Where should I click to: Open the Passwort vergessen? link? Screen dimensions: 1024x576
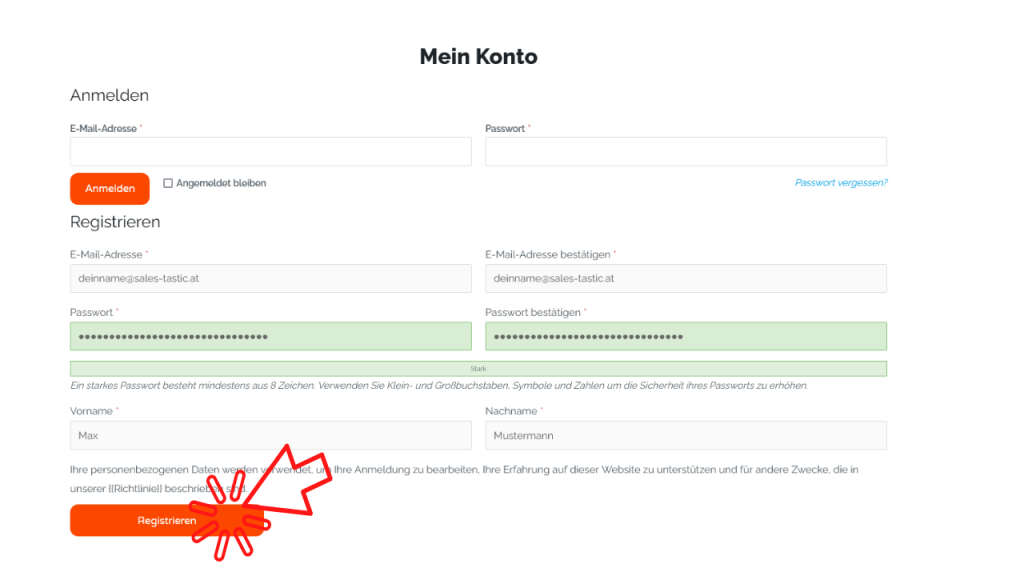841,183
